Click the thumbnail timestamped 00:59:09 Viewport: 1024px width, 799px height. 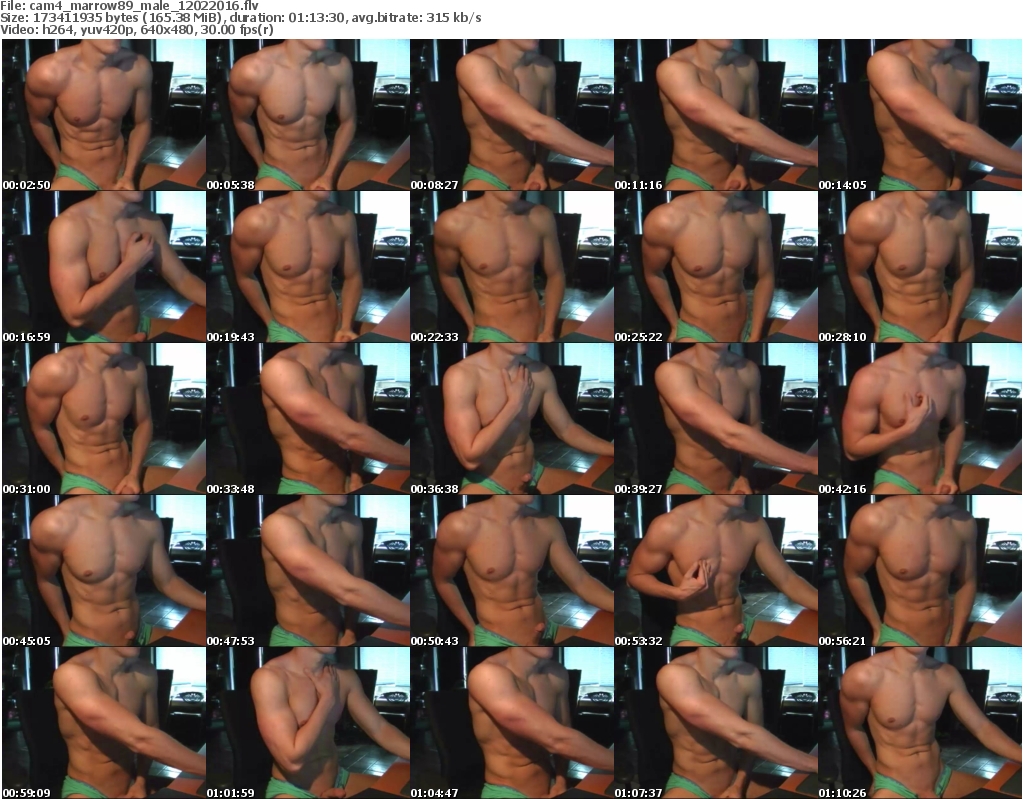point(104,723)
